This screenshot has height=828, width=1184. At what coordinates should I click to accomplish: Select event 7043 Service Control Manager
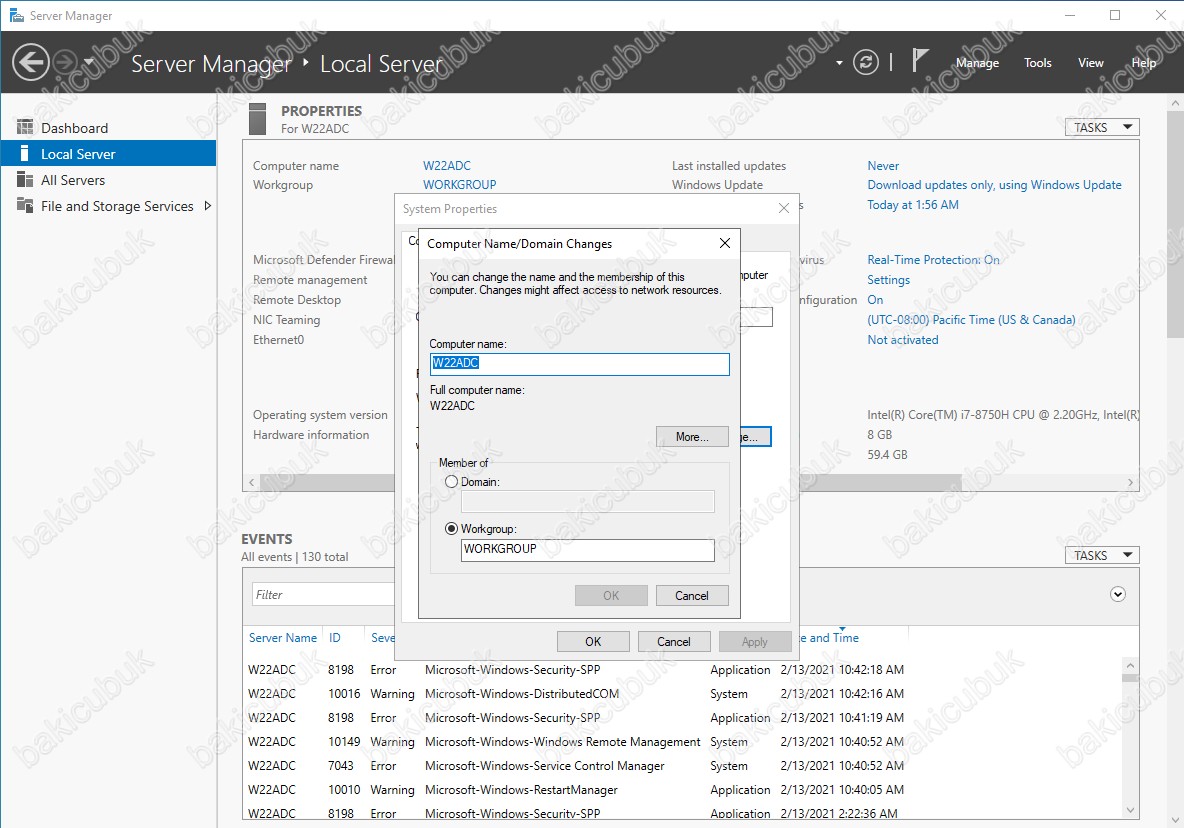683,766
